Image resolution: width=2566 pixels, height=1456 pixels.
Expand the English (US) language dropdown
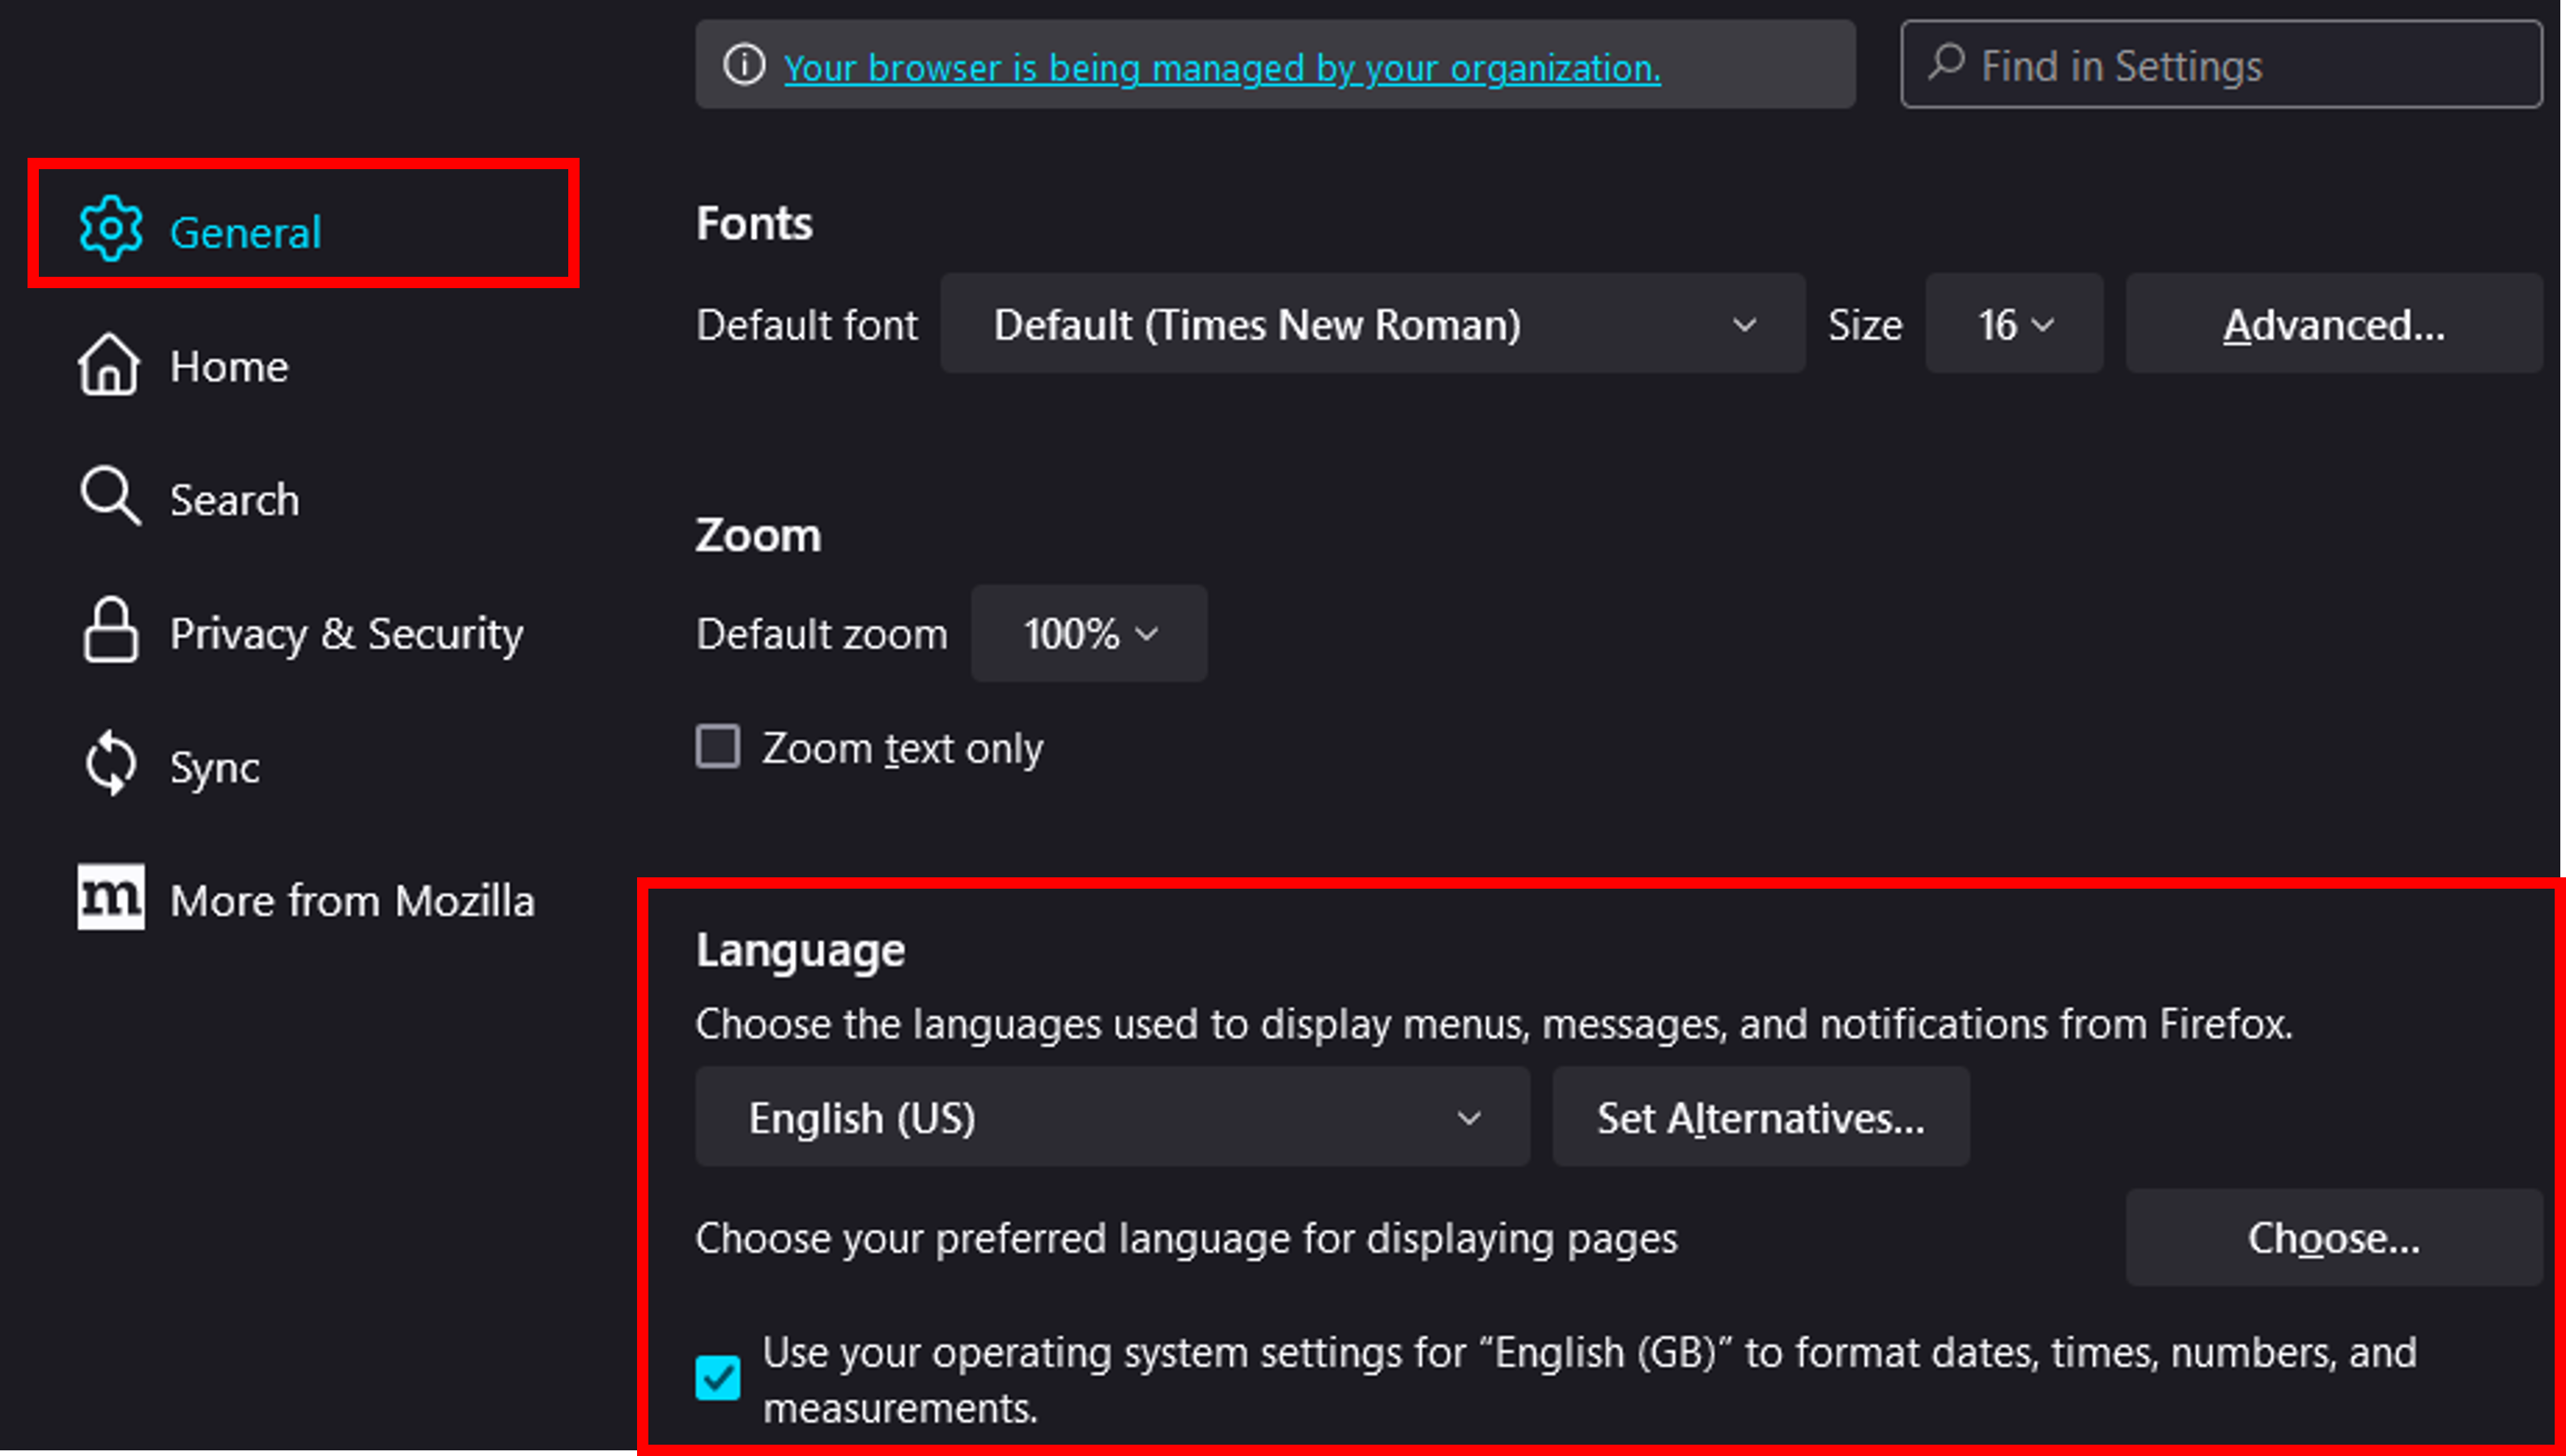pos(1112,1117)
